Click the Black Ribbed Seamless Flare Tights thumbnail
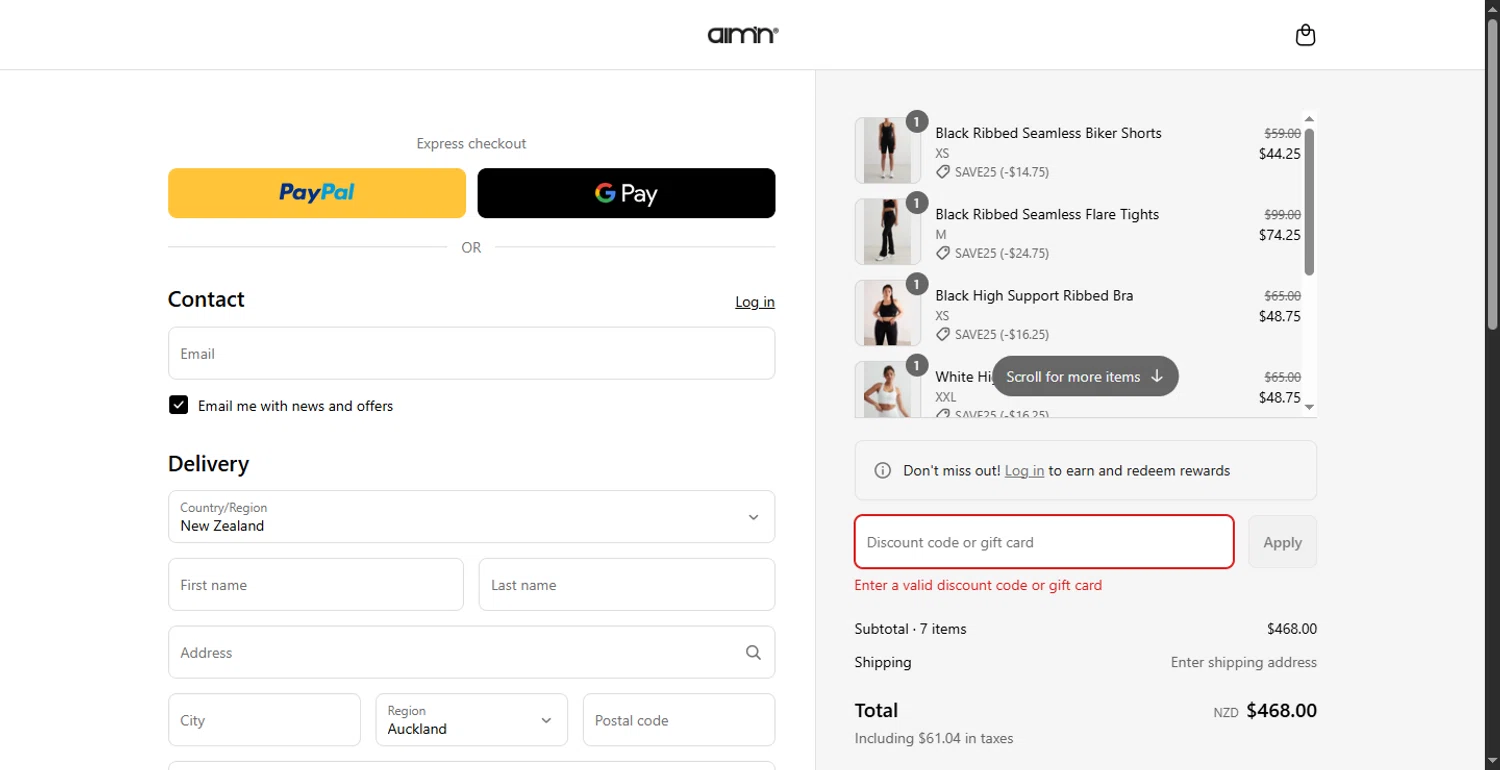 click(x=887, y=231)
